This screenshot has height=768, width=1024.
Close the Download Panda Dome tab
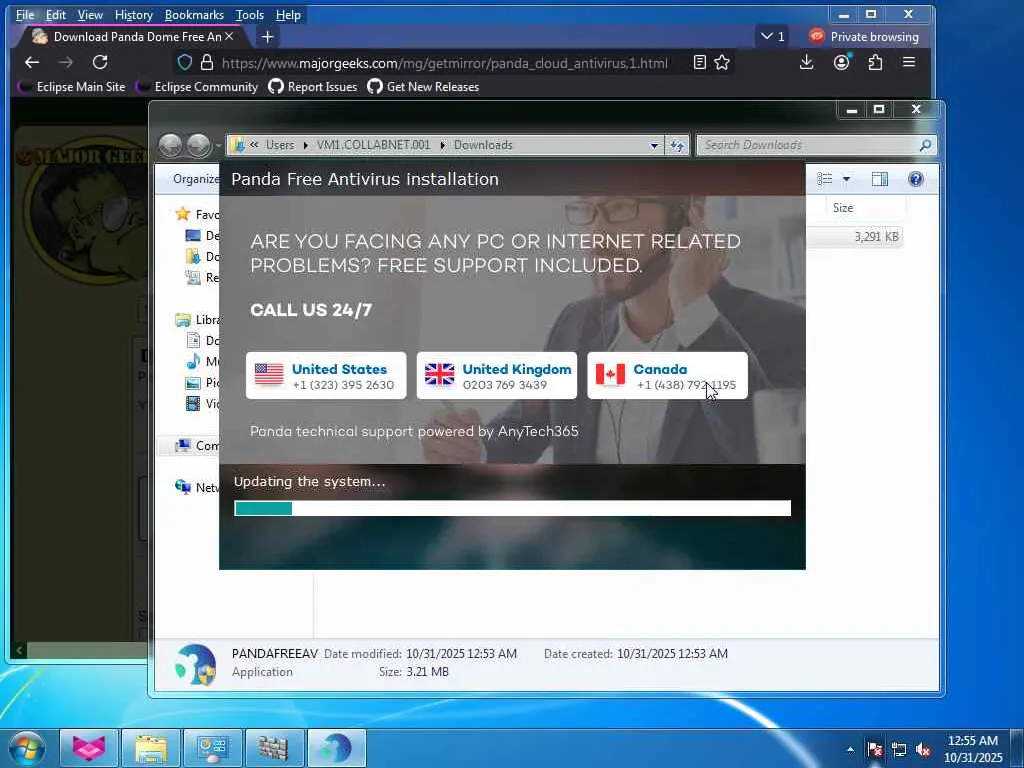point(229,37)
